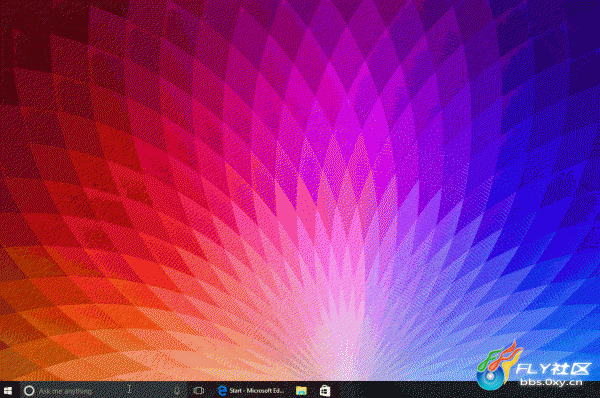Click the bbs.0xy.cn watermark text
This screenshot has width=600, height=398.
click(551, 382)
